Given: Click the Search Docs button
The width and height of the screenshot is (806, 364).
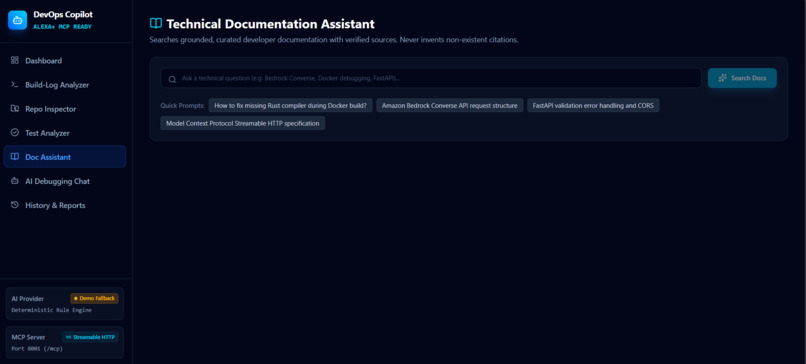Looking at the screenshot, I should 742,78.
